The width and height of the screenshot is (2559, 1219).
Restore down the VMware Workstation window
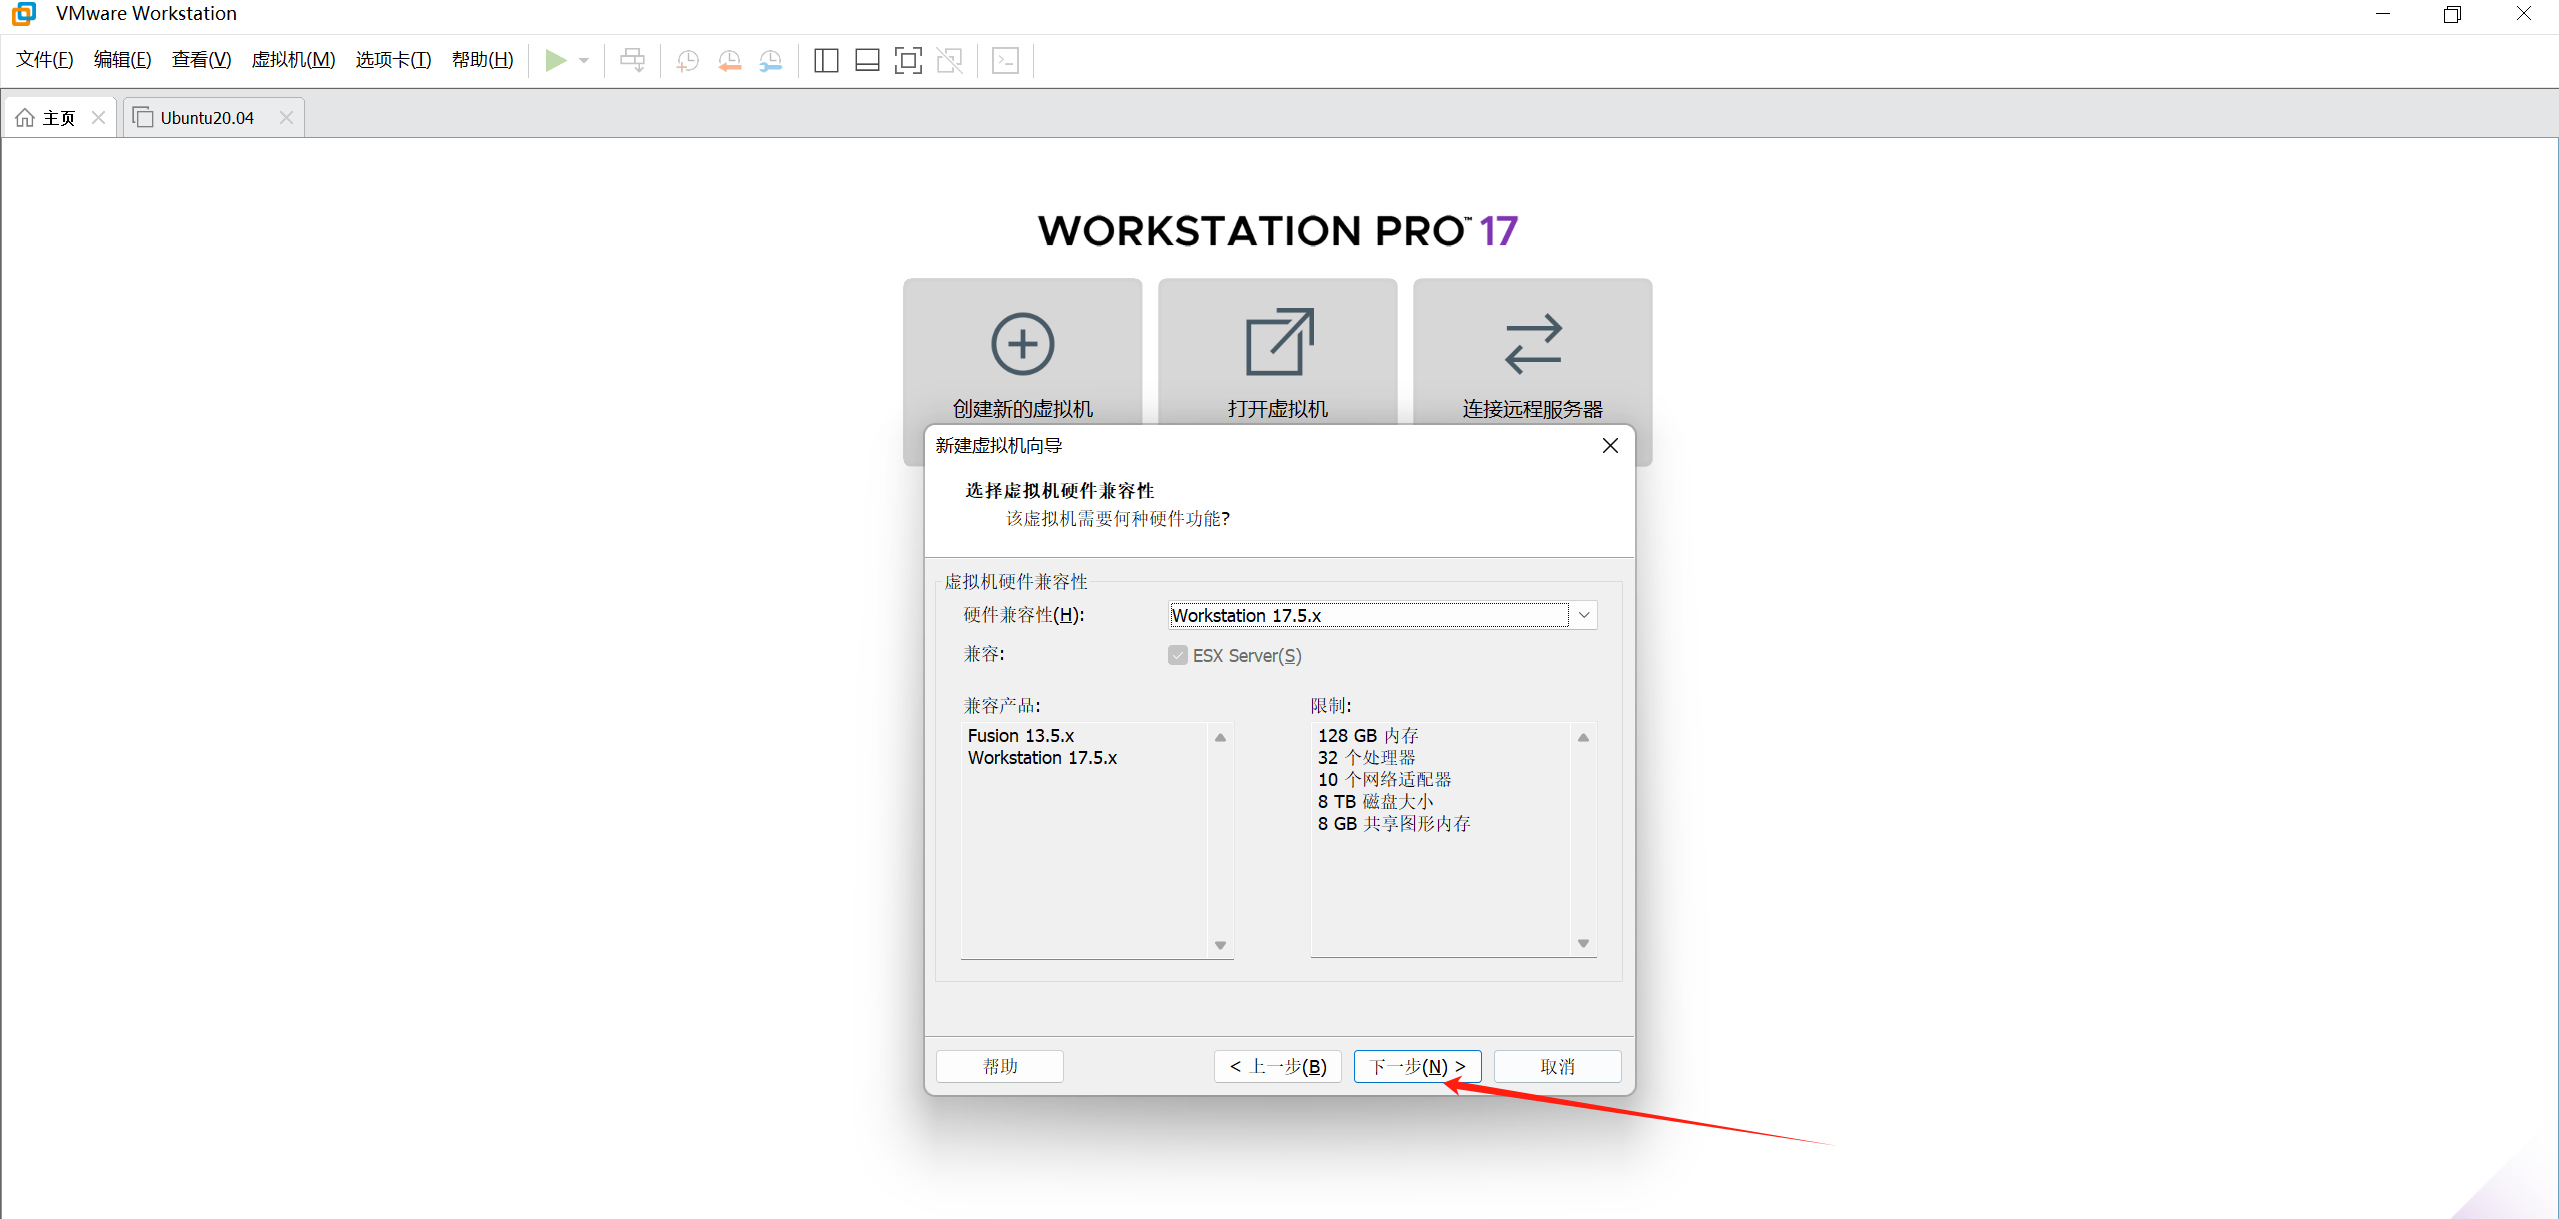pyautogui.click(x=2452, y=14)
